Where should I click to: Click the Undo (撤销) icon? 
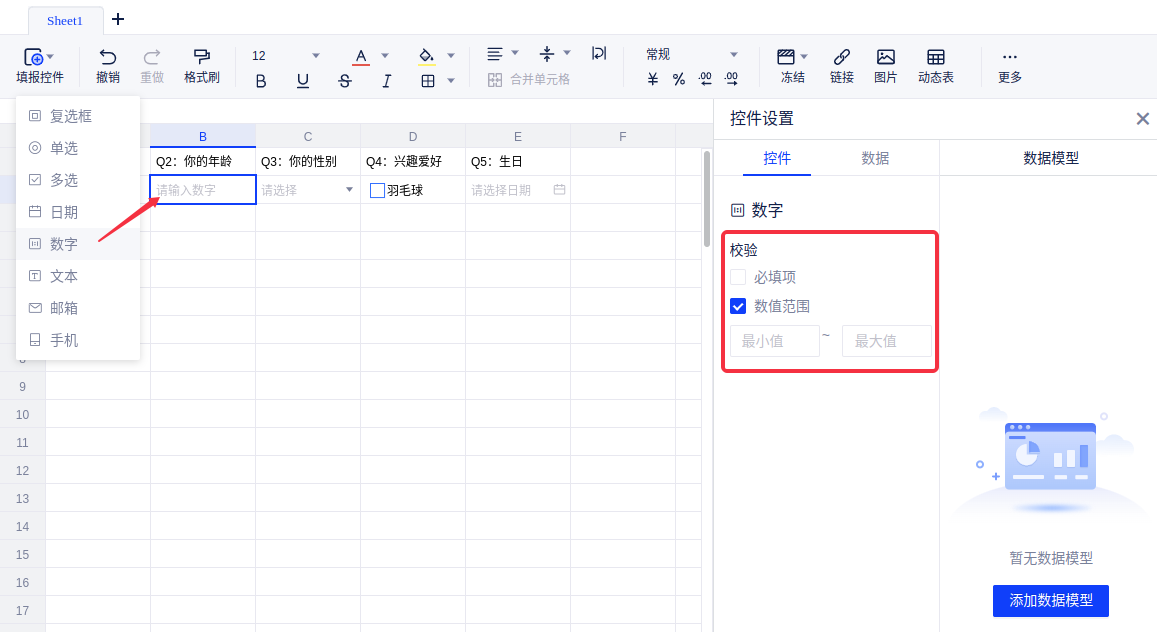click(x=108, y=57)
